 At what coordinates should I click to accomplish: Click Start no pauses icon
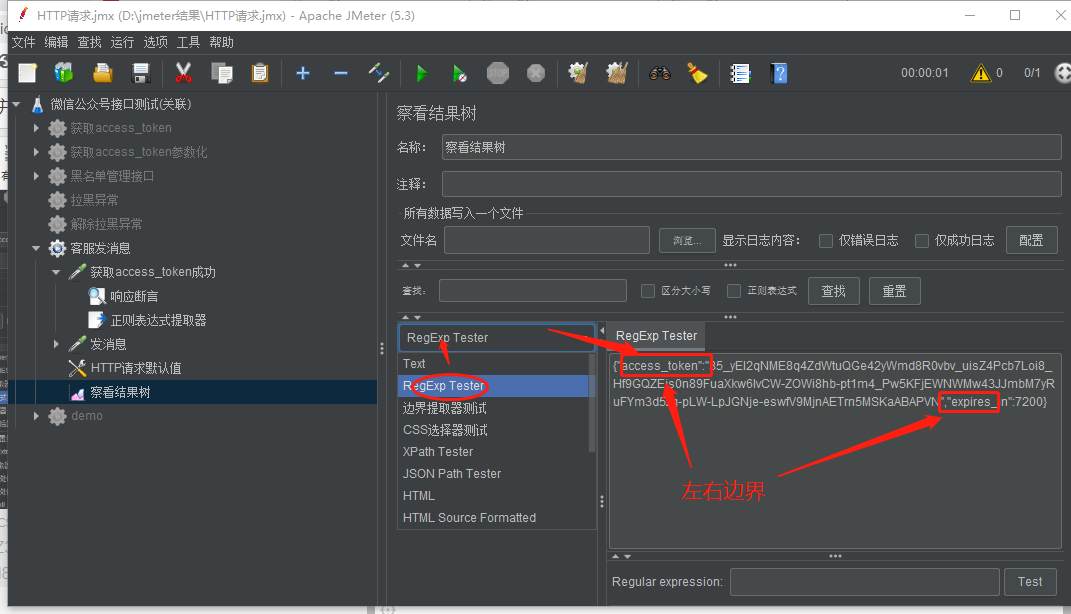point(460,73)
